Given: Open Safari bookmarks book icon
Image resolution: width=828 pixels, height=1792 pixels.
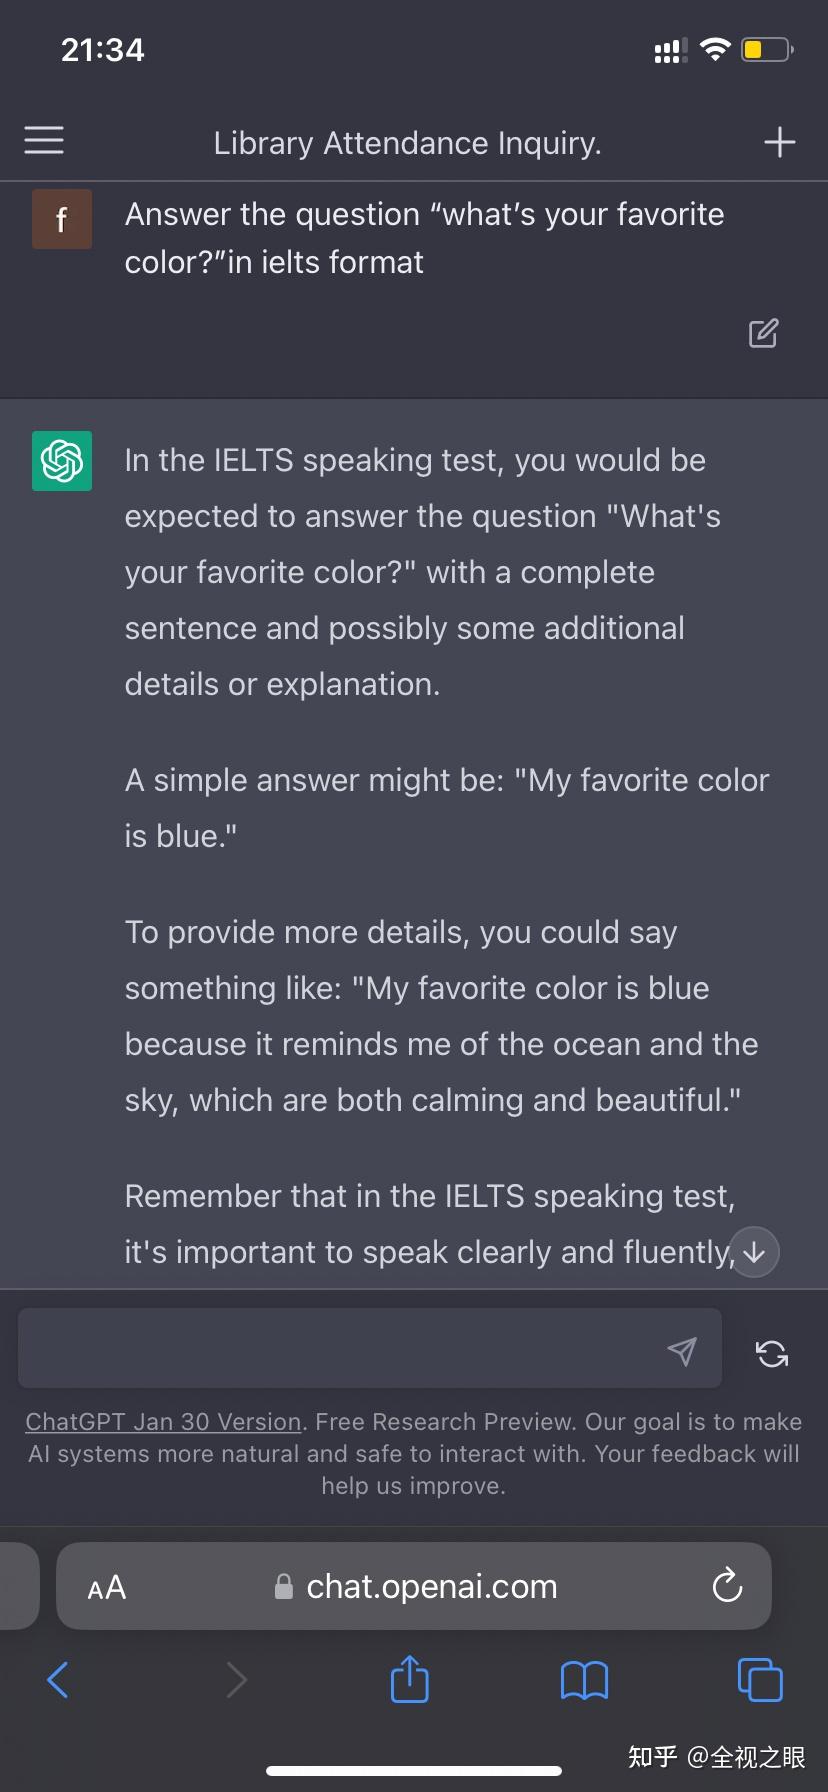Looking at the screenshot, I should tap(585, 1680).
